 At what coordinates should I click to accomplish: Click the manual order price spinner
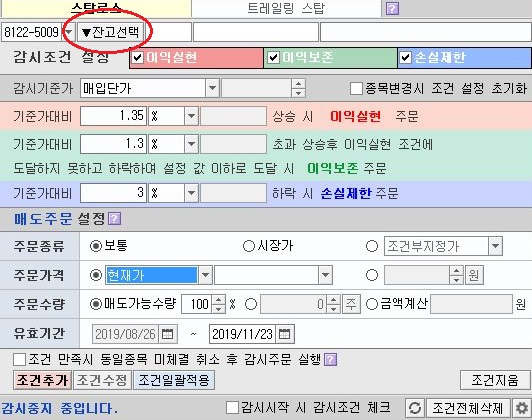pos(456,275)
